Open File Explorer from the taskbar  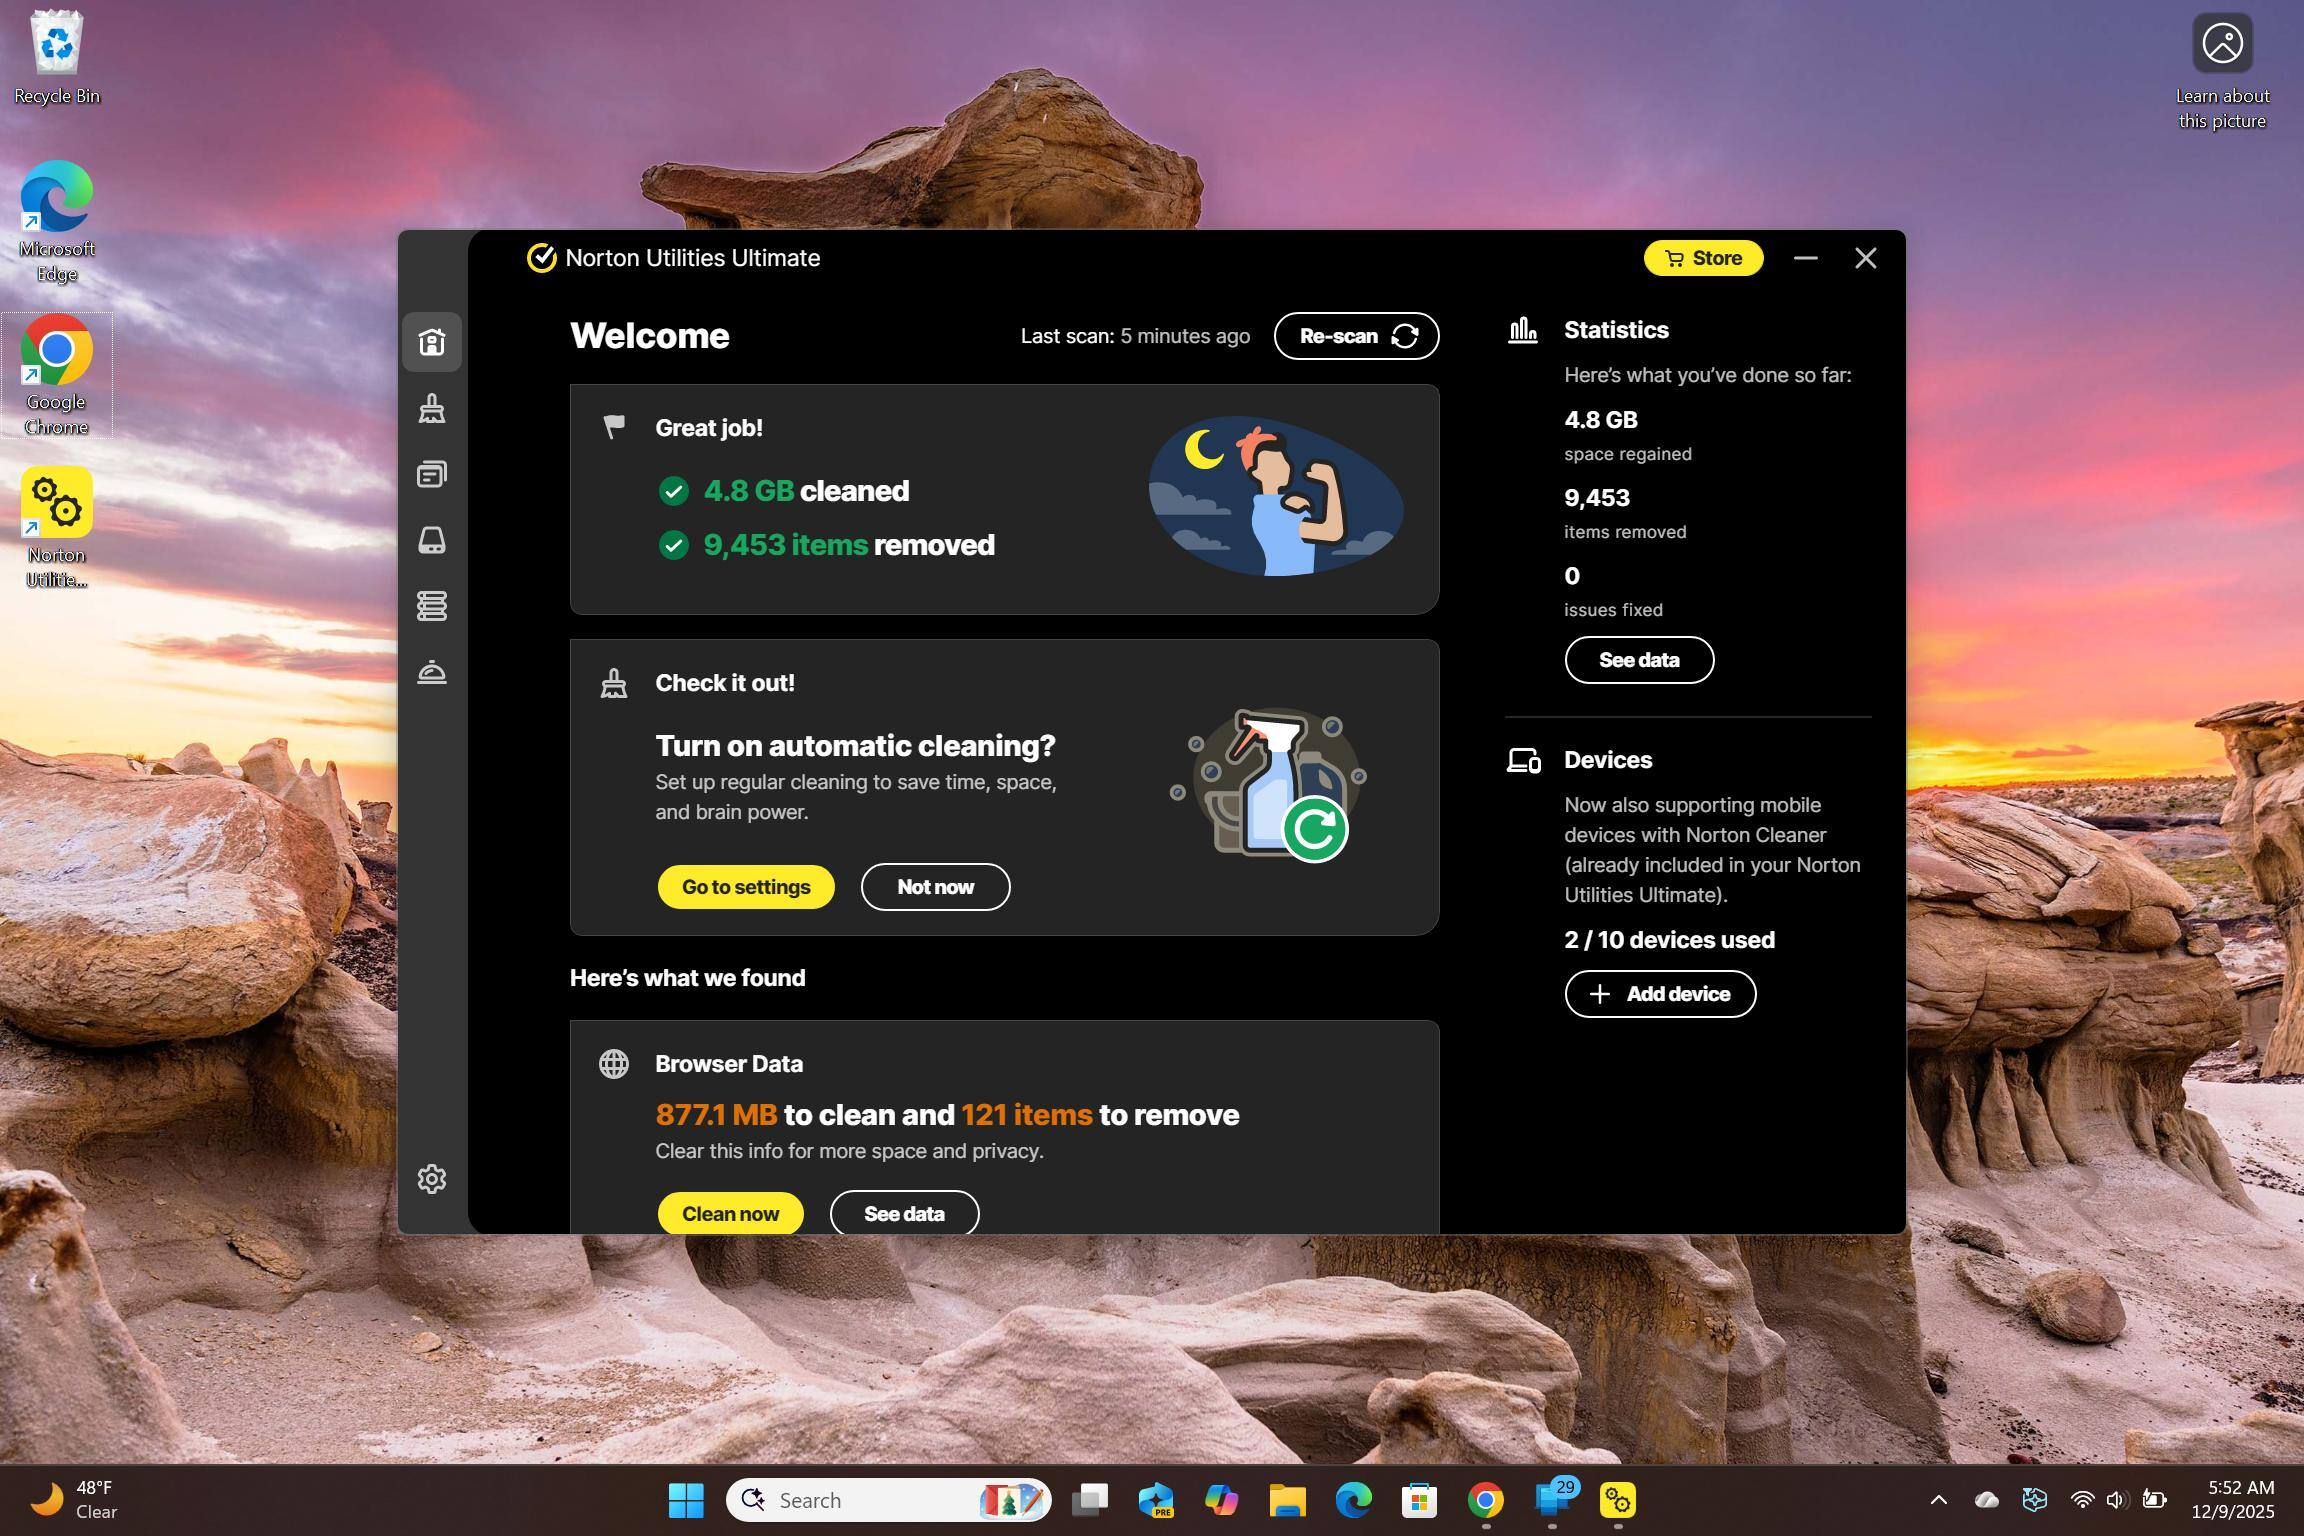pyautogui.click(x=1287, y=1500)
